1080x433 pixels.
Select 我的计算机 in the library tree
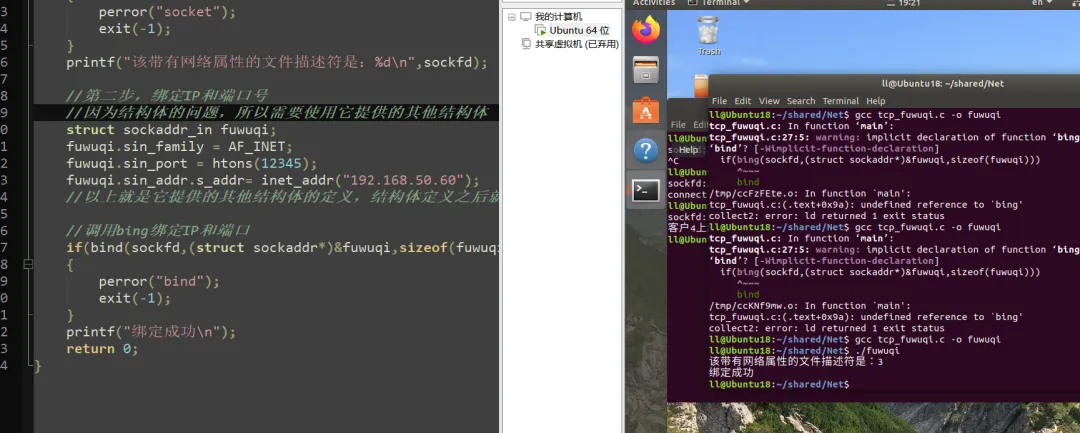tap(558, 17)
